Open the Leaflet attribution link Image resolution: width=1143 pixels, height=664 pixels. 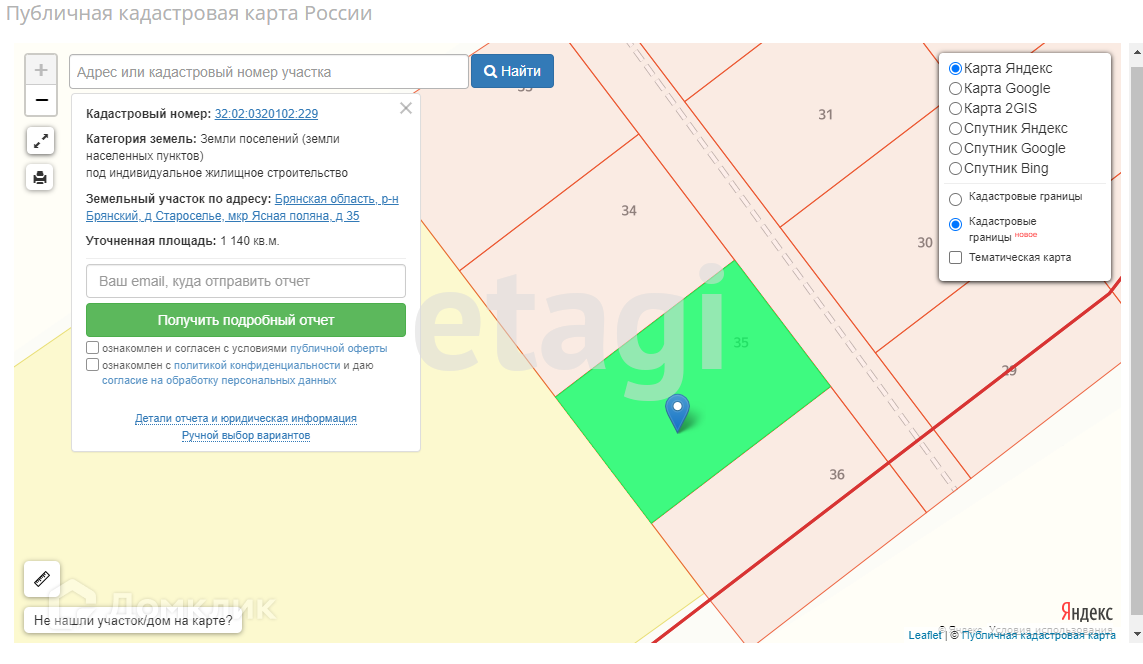point(925,636)
